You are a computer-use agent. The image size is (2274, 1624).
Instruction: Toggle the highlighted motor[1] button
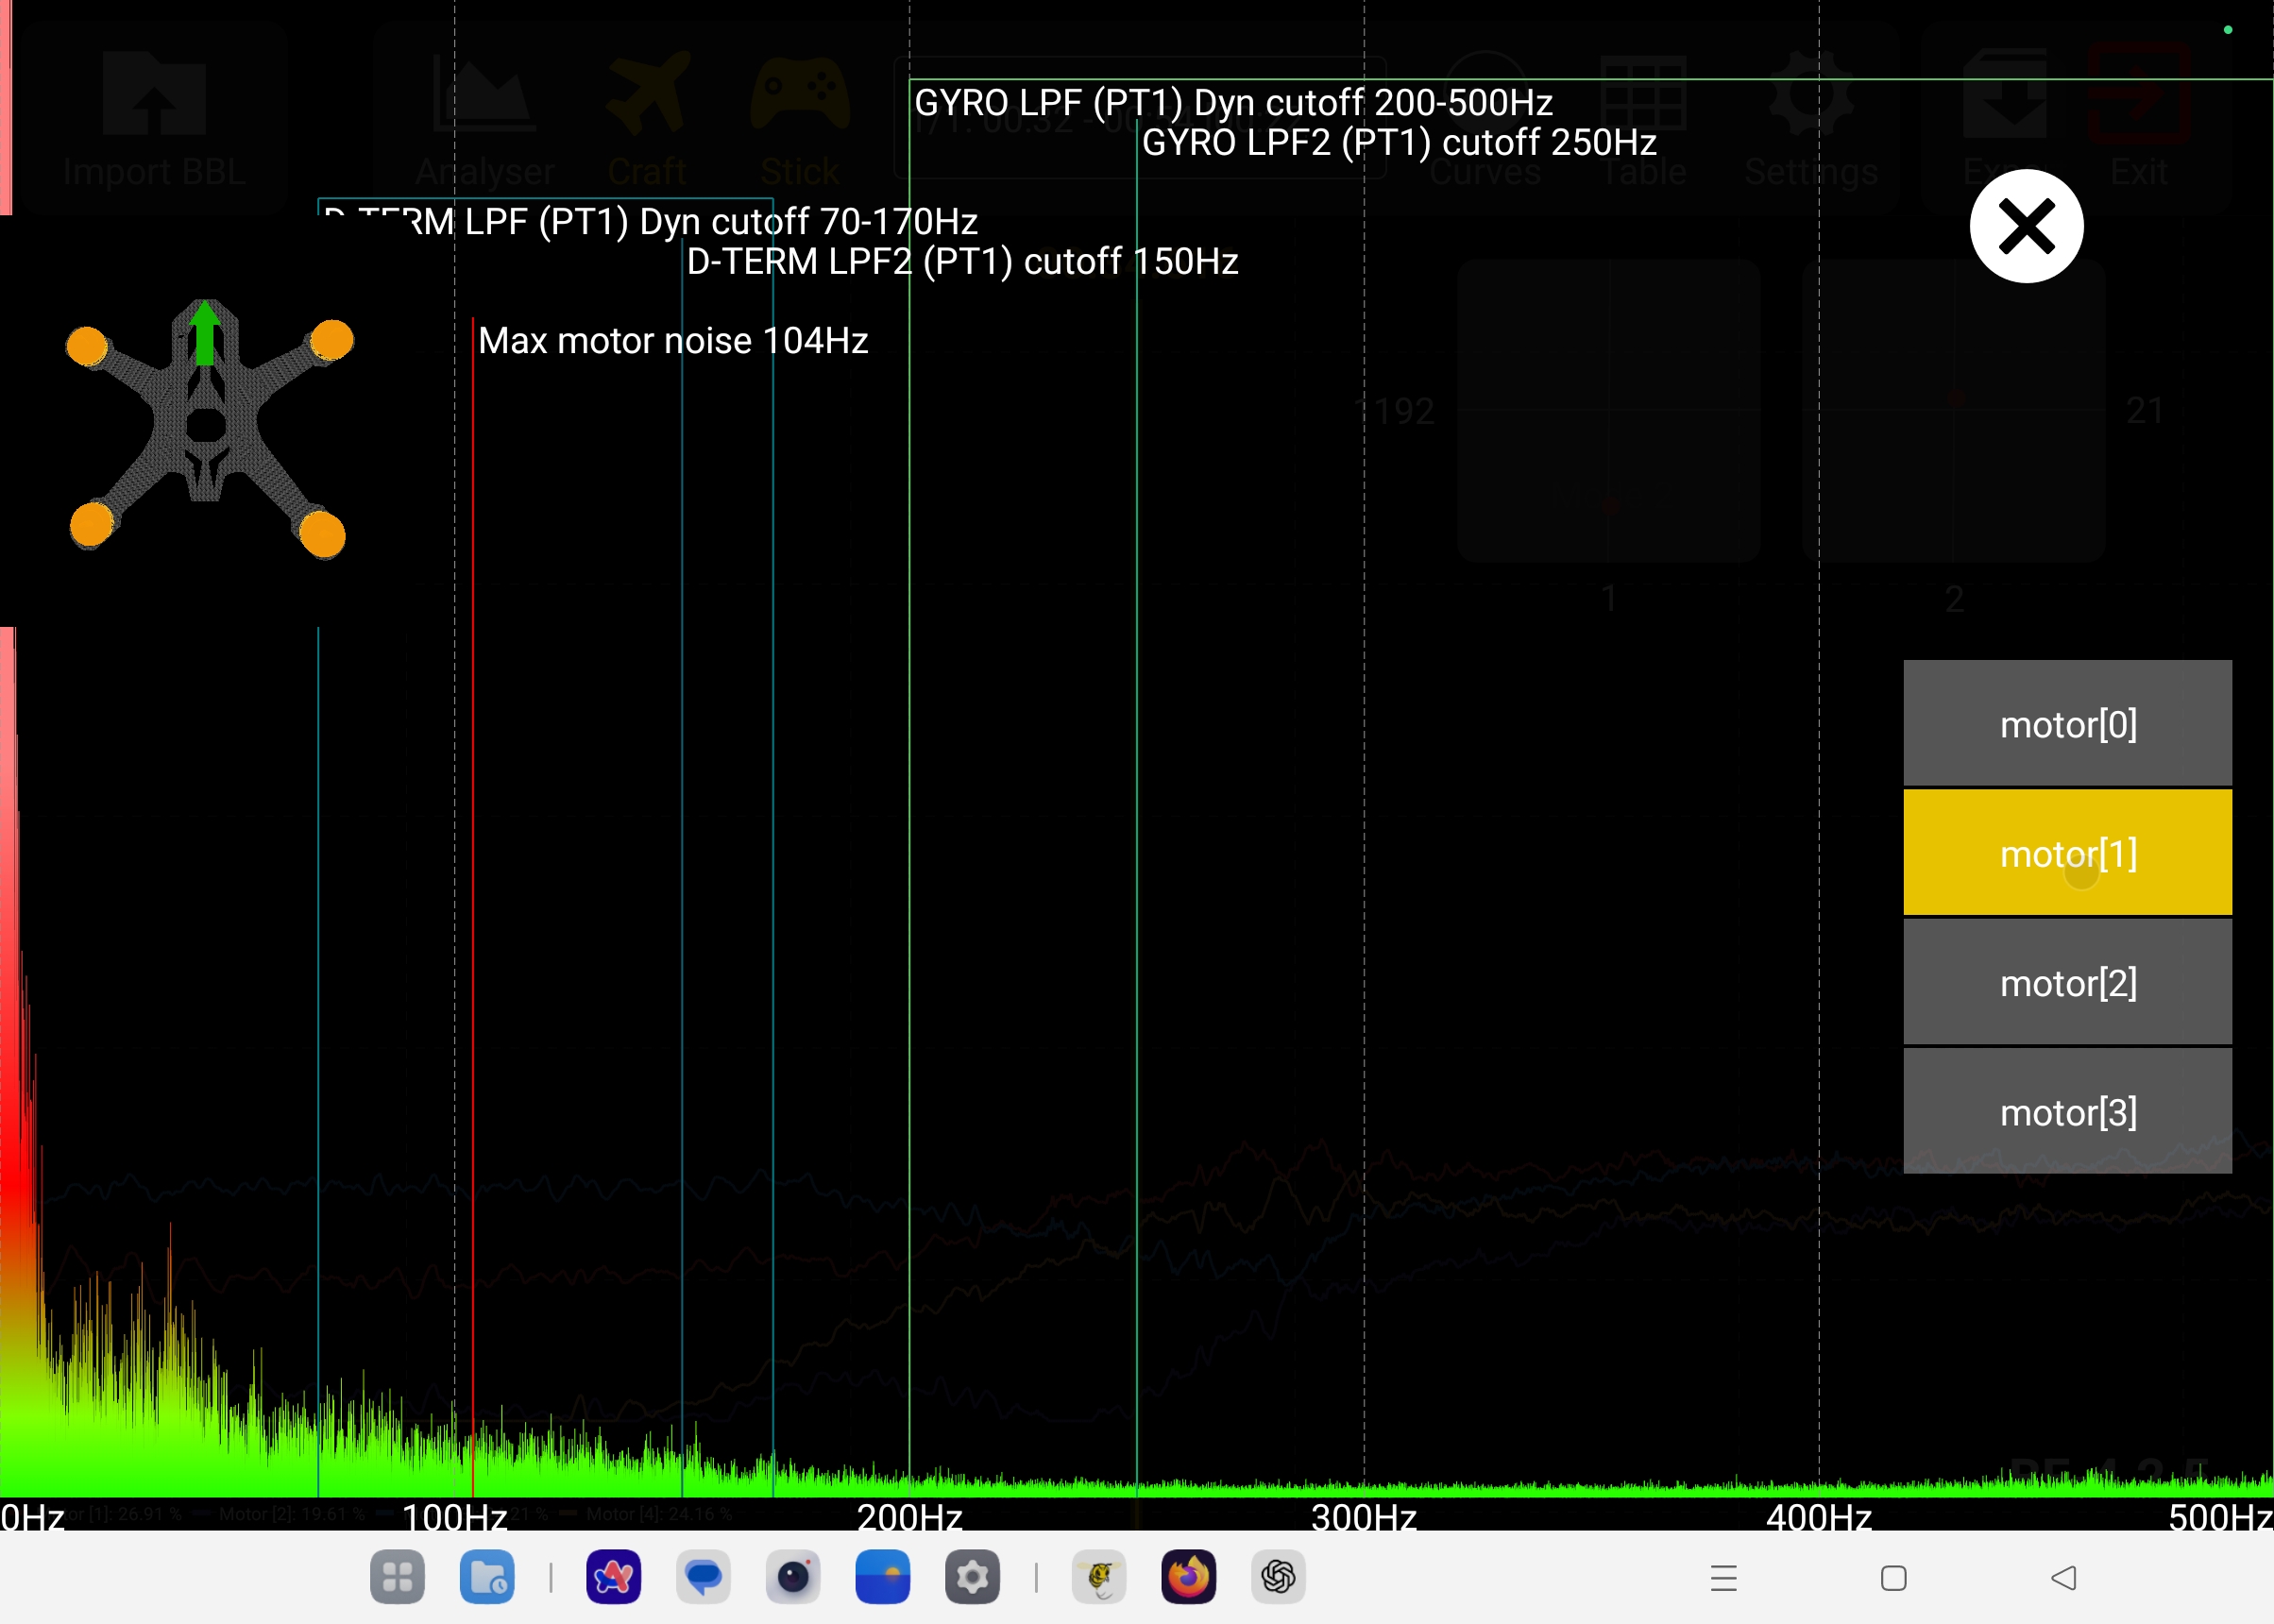[x=2067, y=853]
